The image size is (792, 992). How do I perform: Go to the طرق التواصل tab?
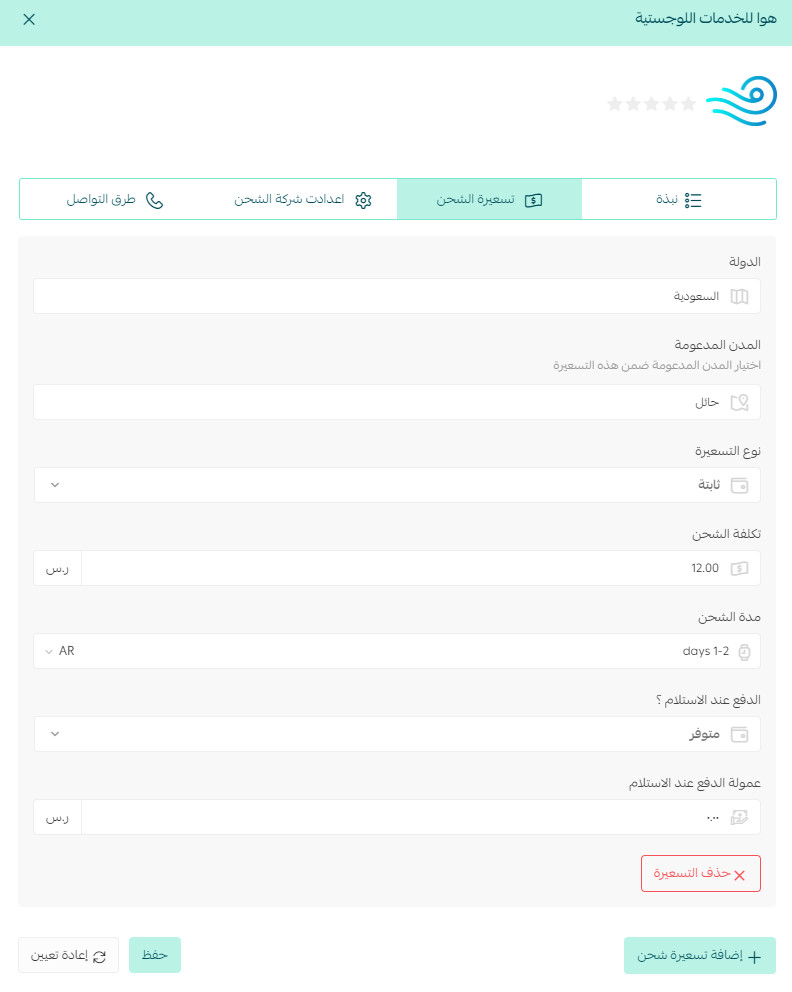tap(114, 200)
